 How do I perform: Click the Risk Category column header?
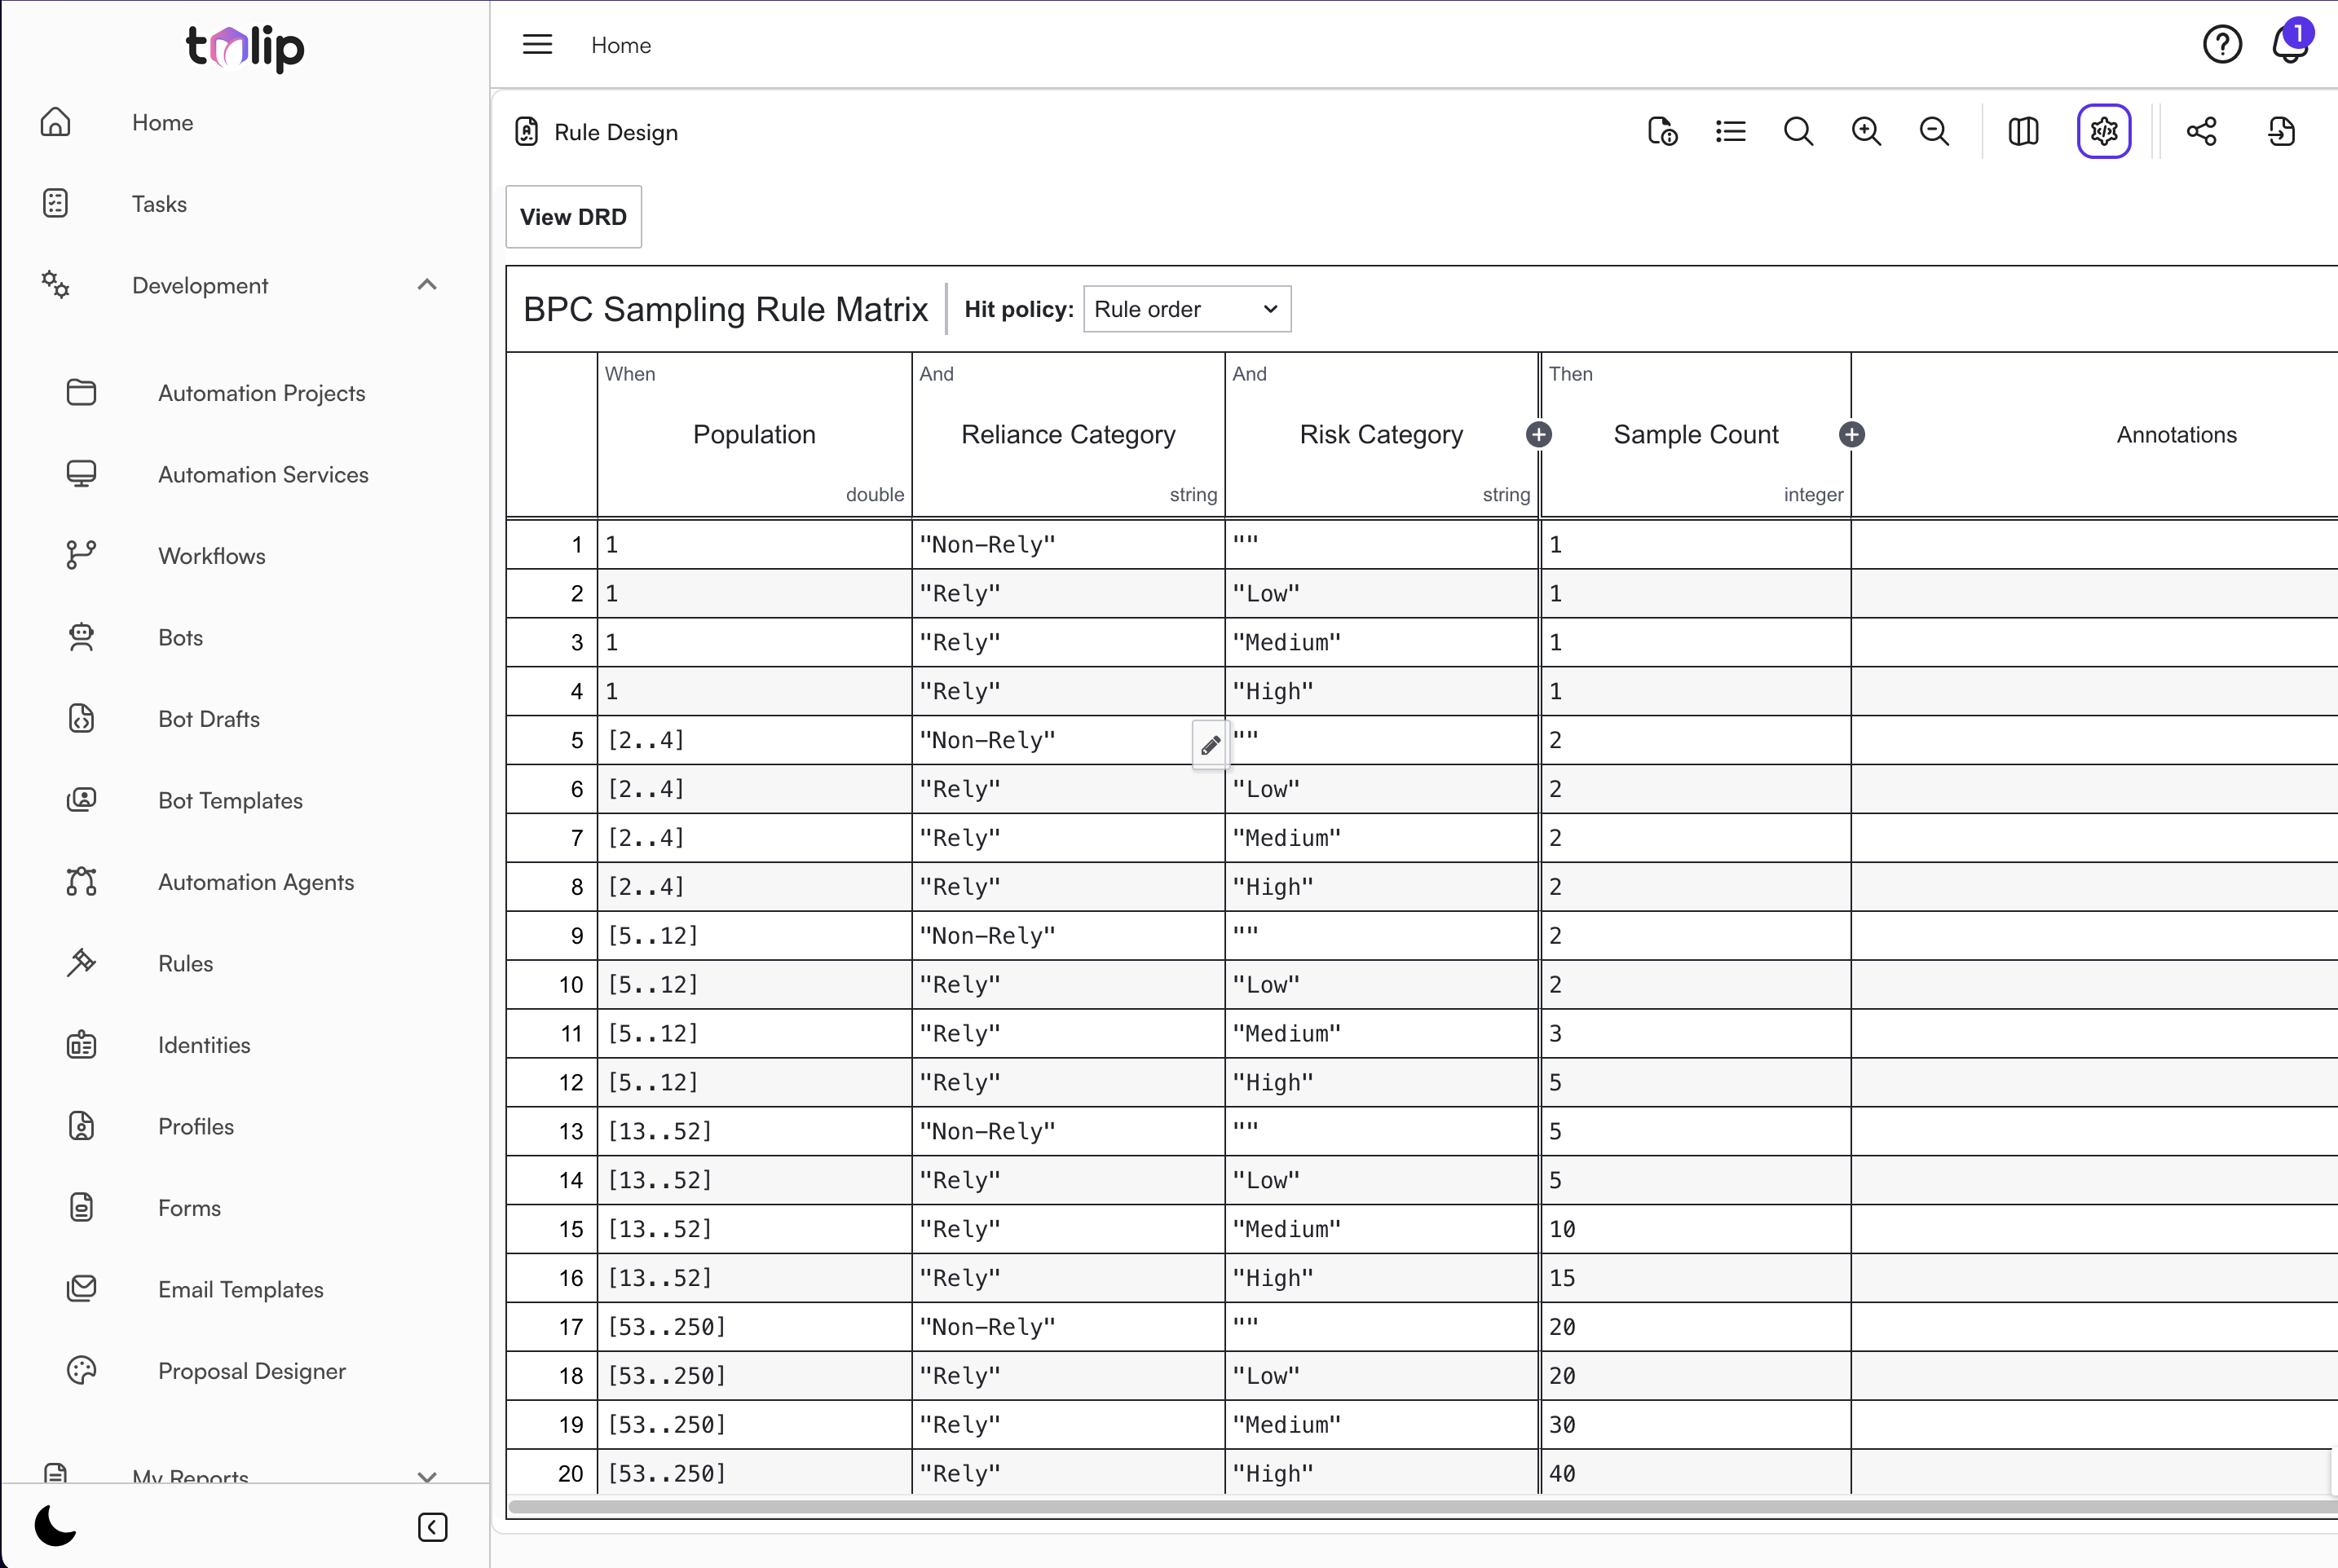coord(1381,434)
